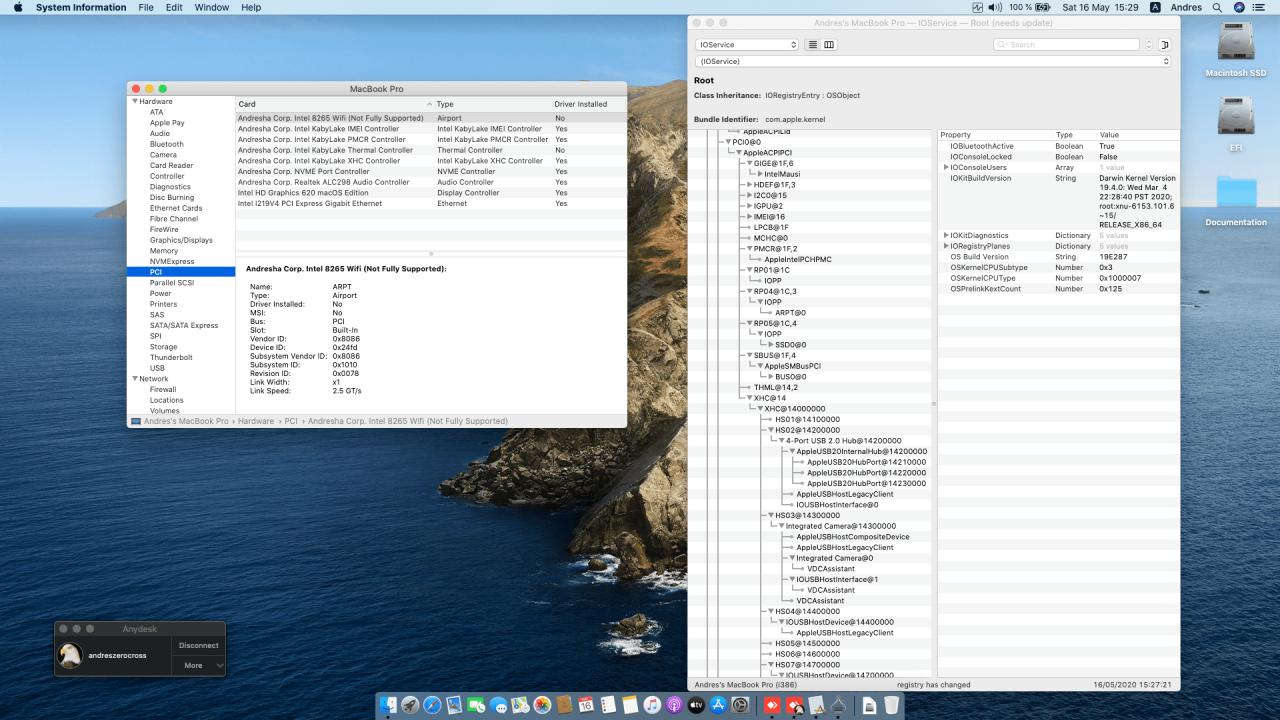Image resolution: width=1280 pixels, height=720 pixels.
Task: Click Spotlight search icon in menu bar
Action: [1217, 7]
